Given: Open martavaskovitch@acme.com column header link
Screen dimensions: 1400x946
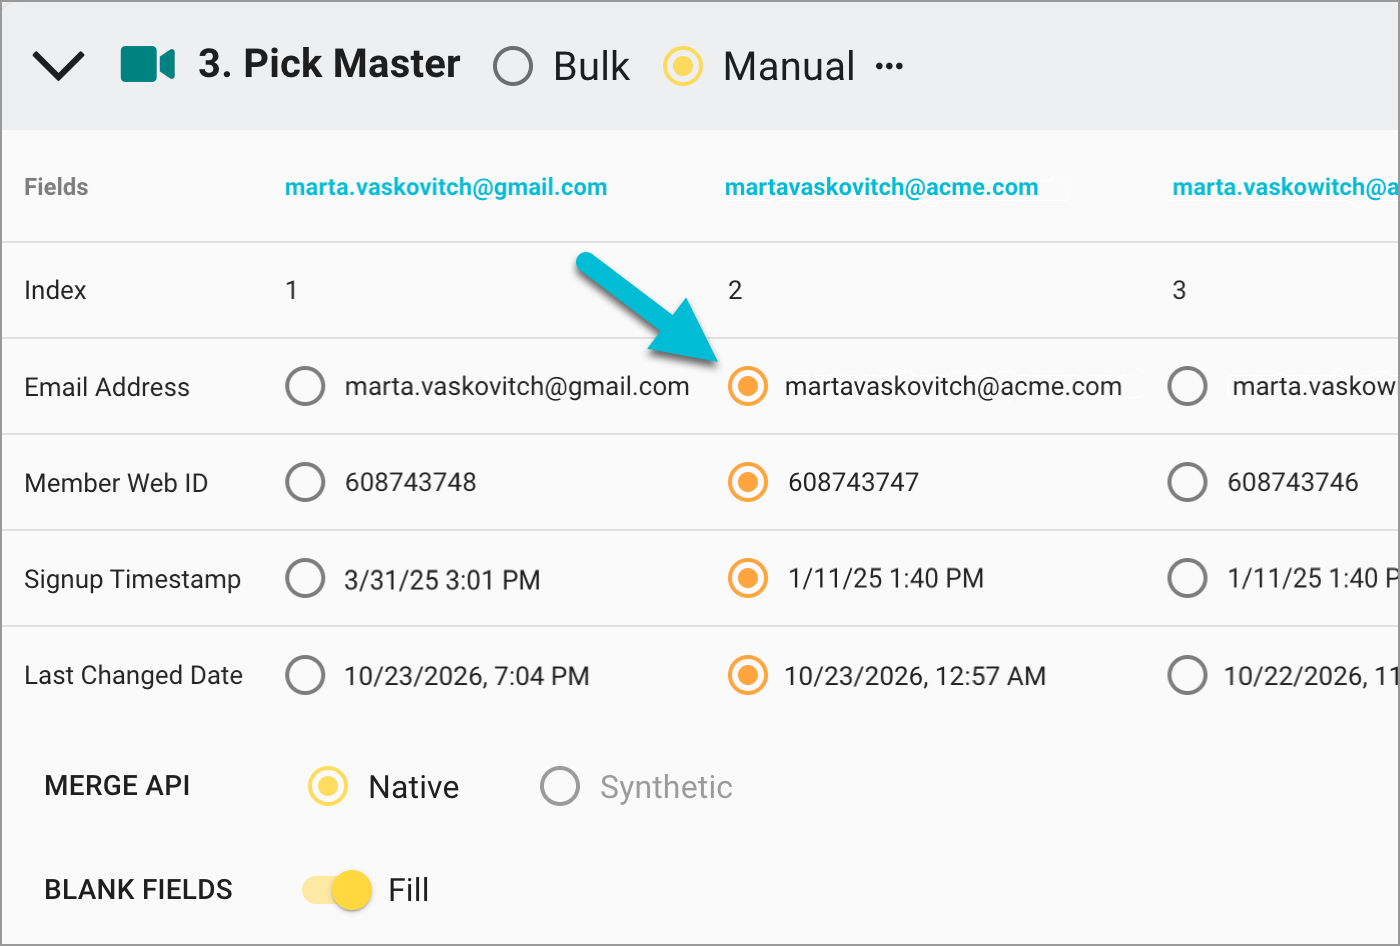Looking at the screenshot, I should coord(881,187).
